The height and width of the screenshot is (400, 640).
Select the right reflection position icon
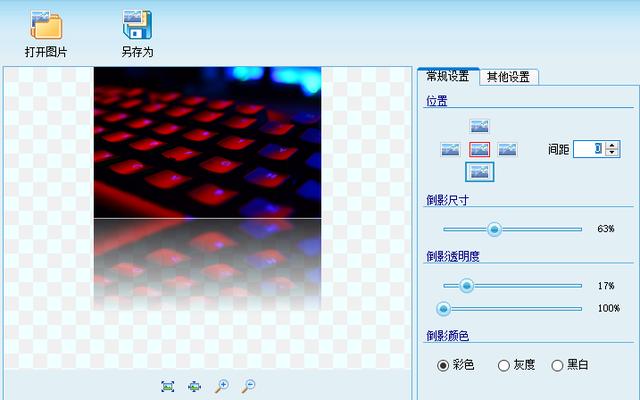click(508, 149)
